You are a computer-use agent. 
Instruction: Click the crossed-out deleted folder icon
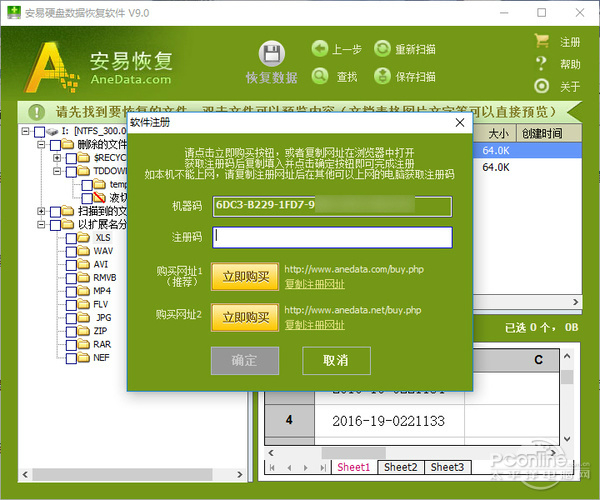99,198
